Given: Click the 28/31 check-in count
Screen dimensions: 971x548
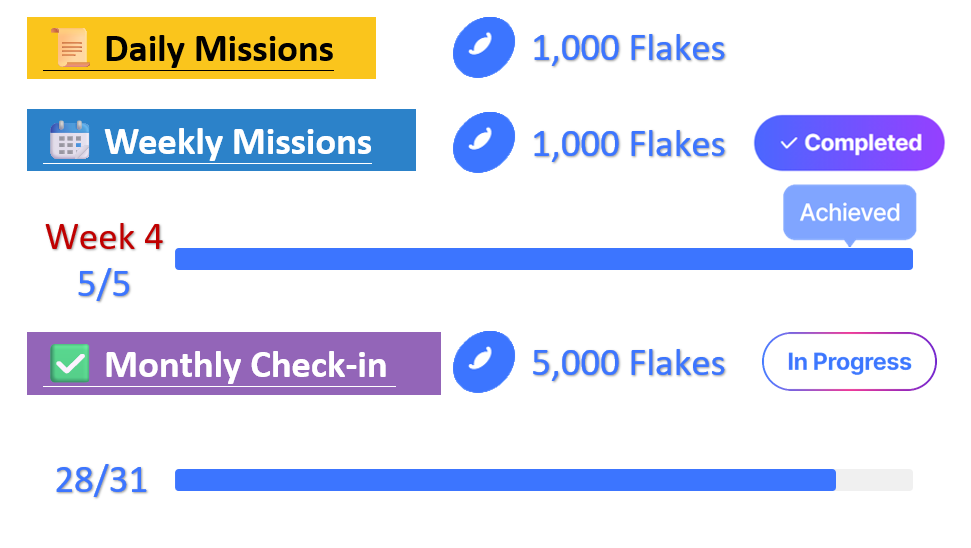Looking at the screenshot, I should (101, 480).
